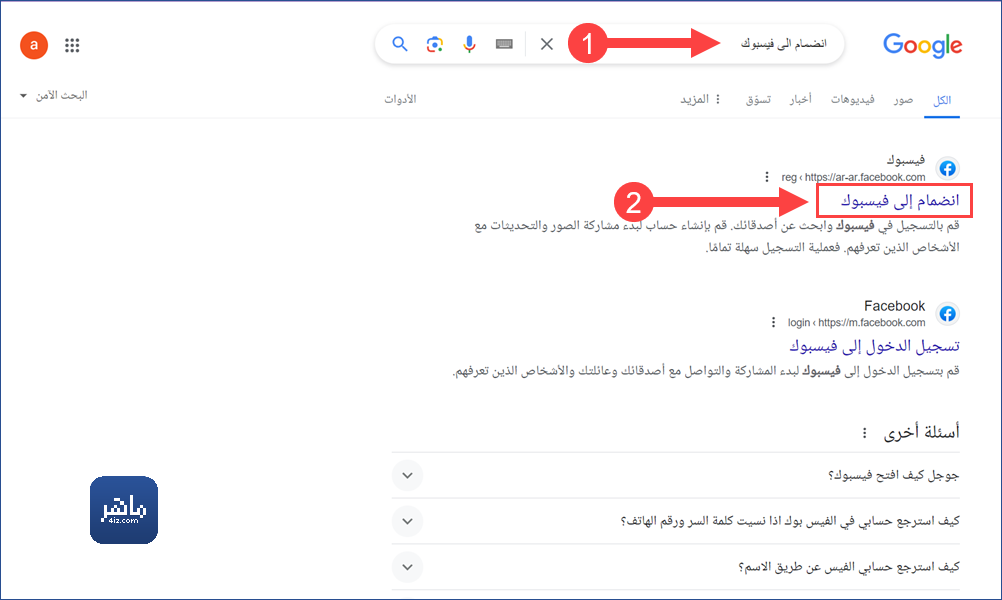
Task: Switch to the فيديوهات tab
Action: tap(852, 99)
